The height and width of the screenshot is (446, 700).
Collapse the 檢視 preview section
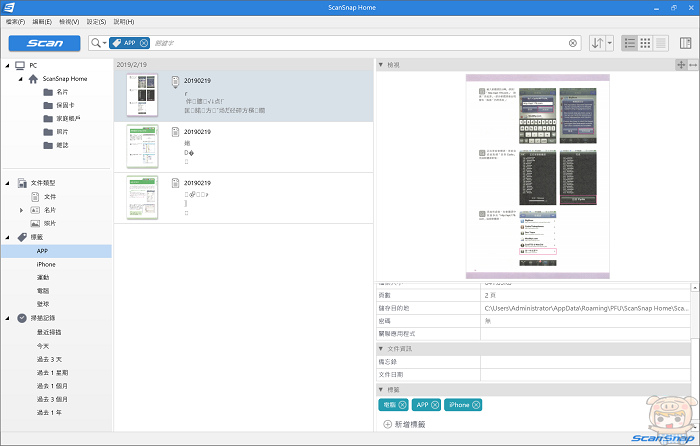pyautogui.click(x=380, y=65)
